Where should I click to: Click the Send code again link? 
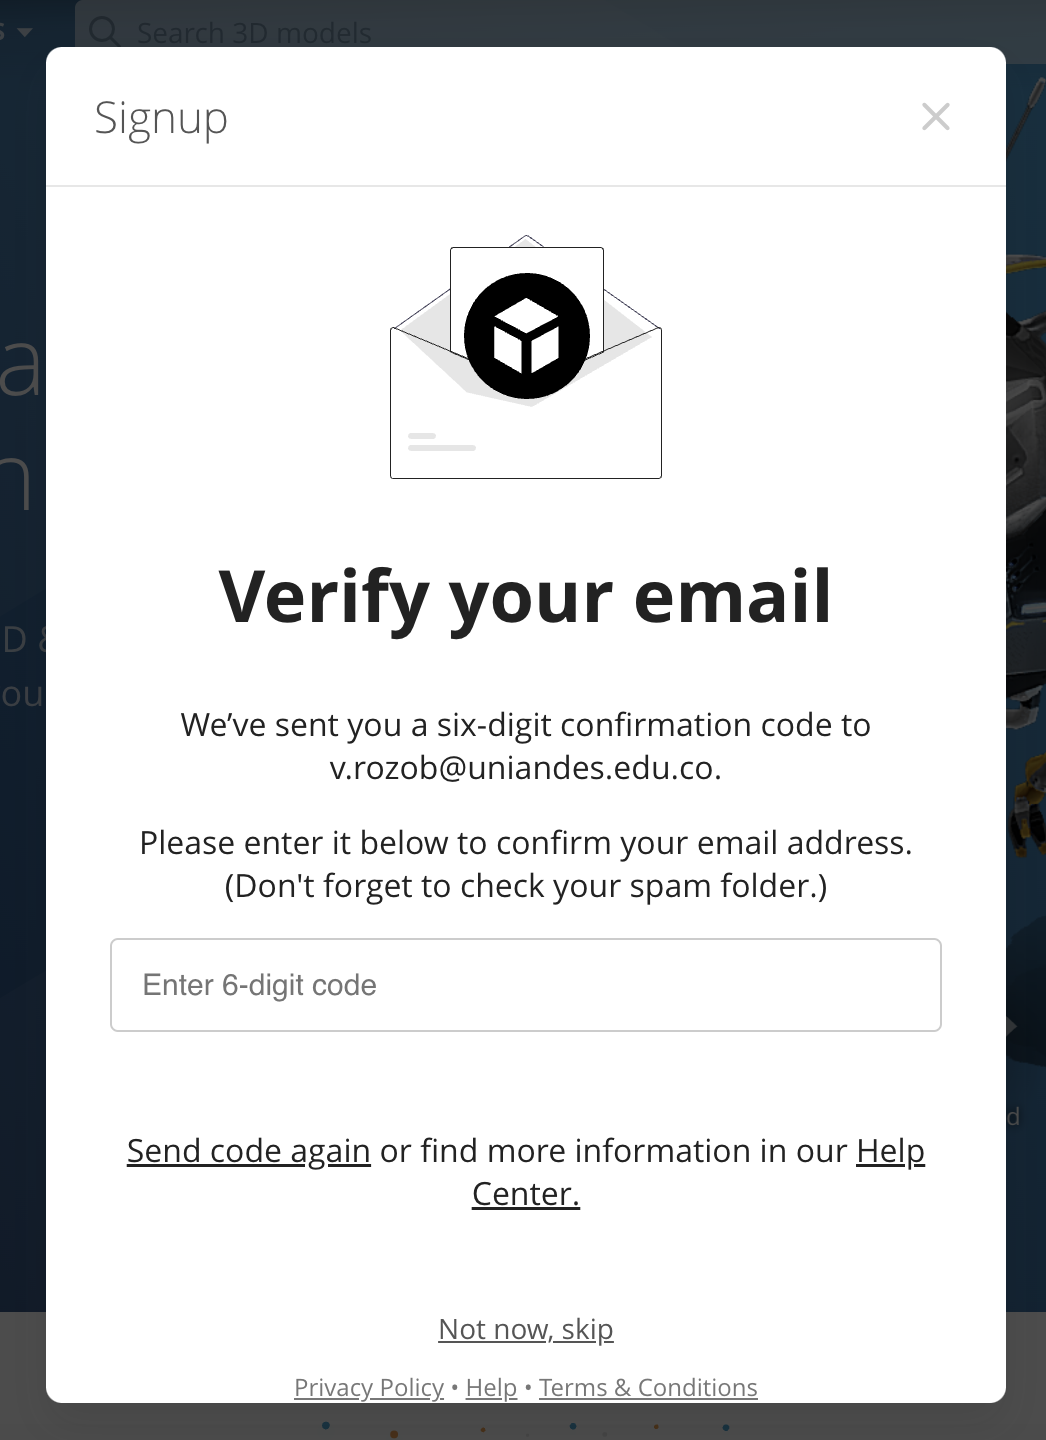249,1151
